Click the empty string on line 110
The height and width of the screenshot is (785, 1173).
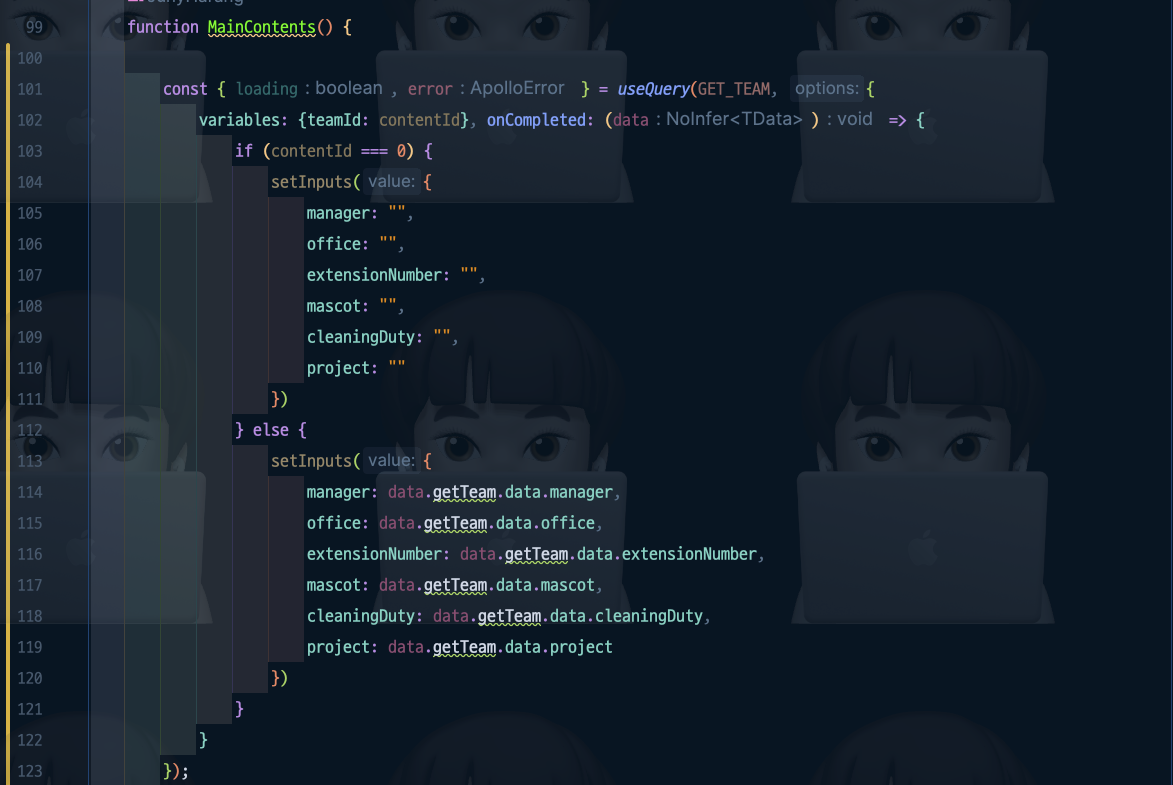pos(396,365)
